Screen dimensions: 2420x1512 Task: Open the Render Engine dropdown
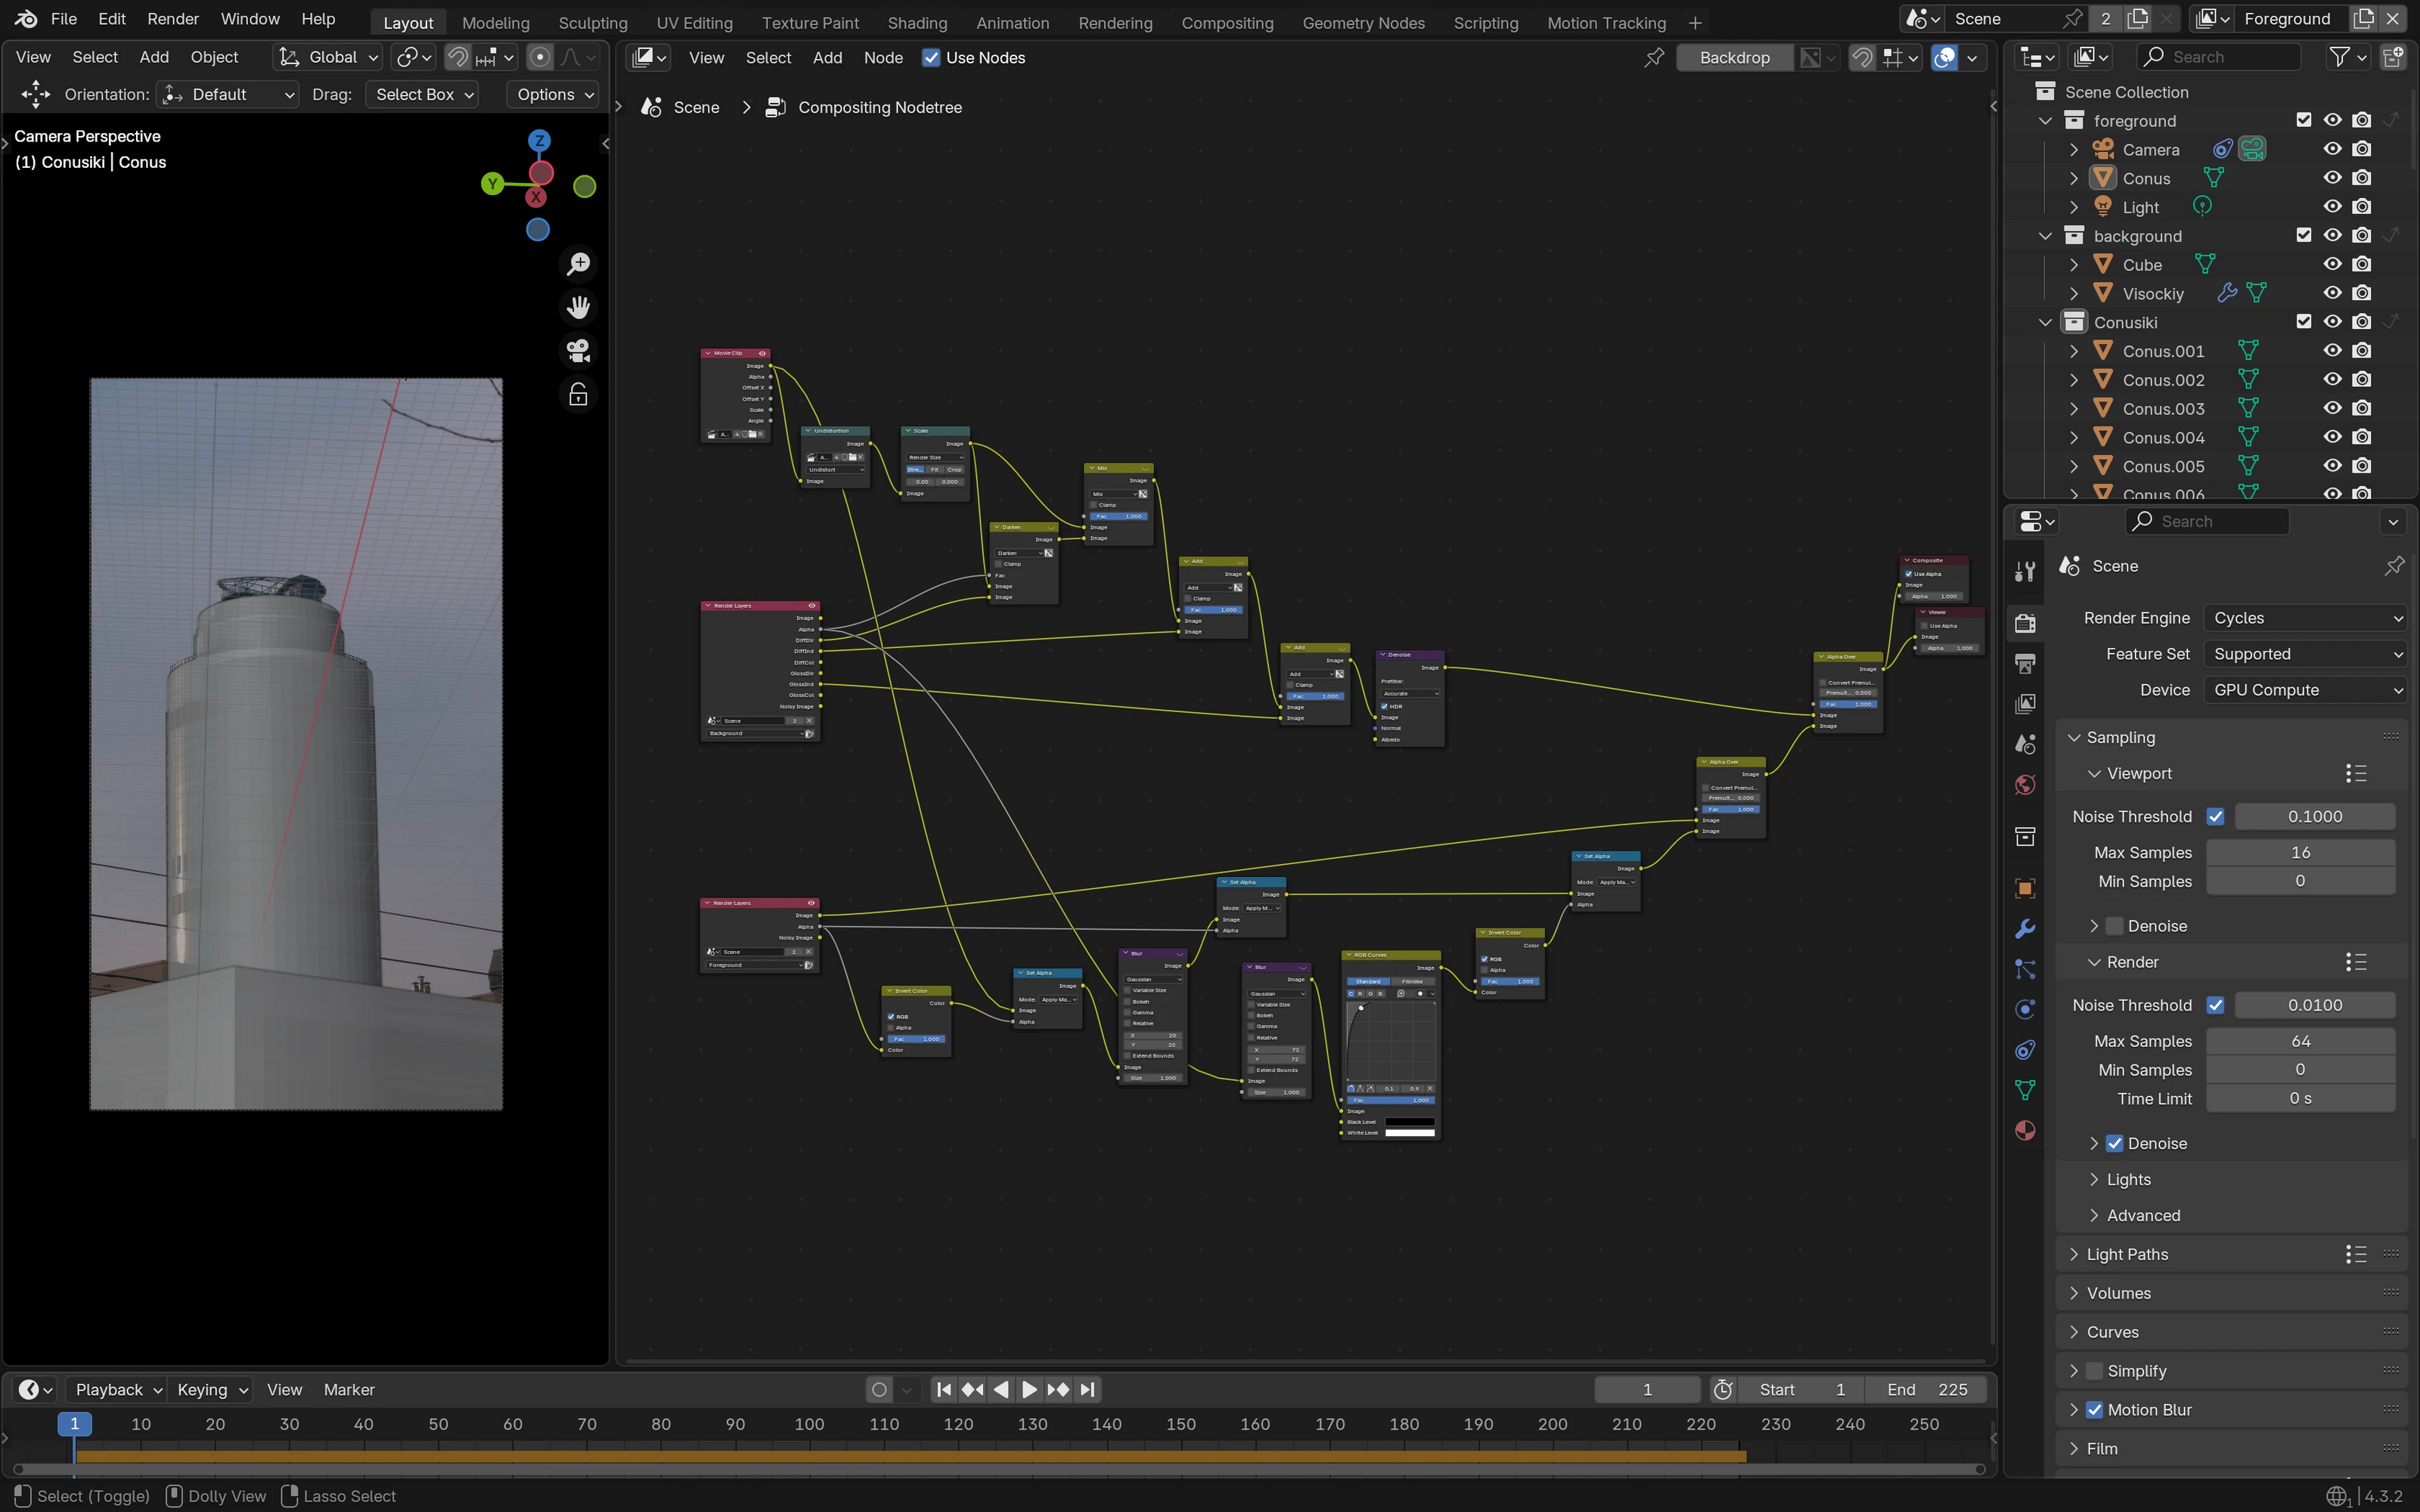coord(2304,618)
